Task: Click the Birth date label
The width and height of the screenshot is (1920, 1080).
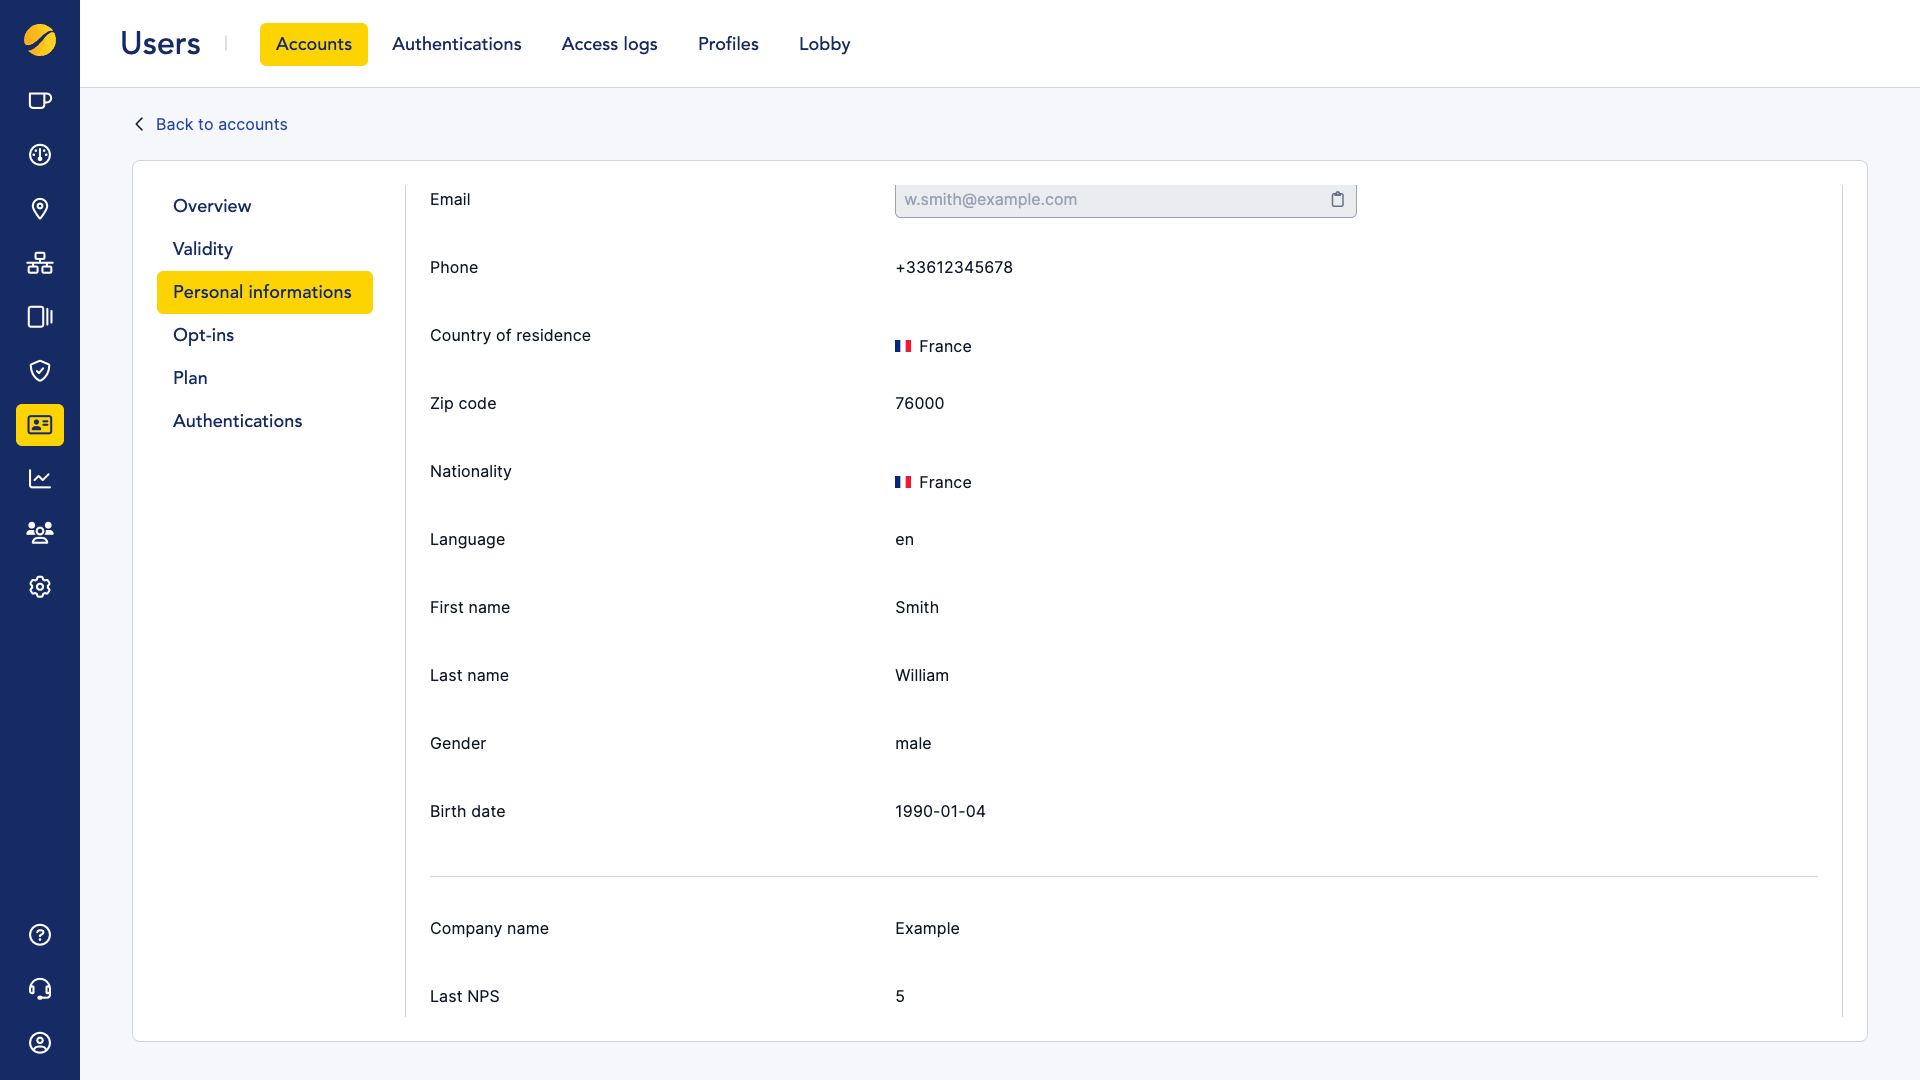Action: 468,811
